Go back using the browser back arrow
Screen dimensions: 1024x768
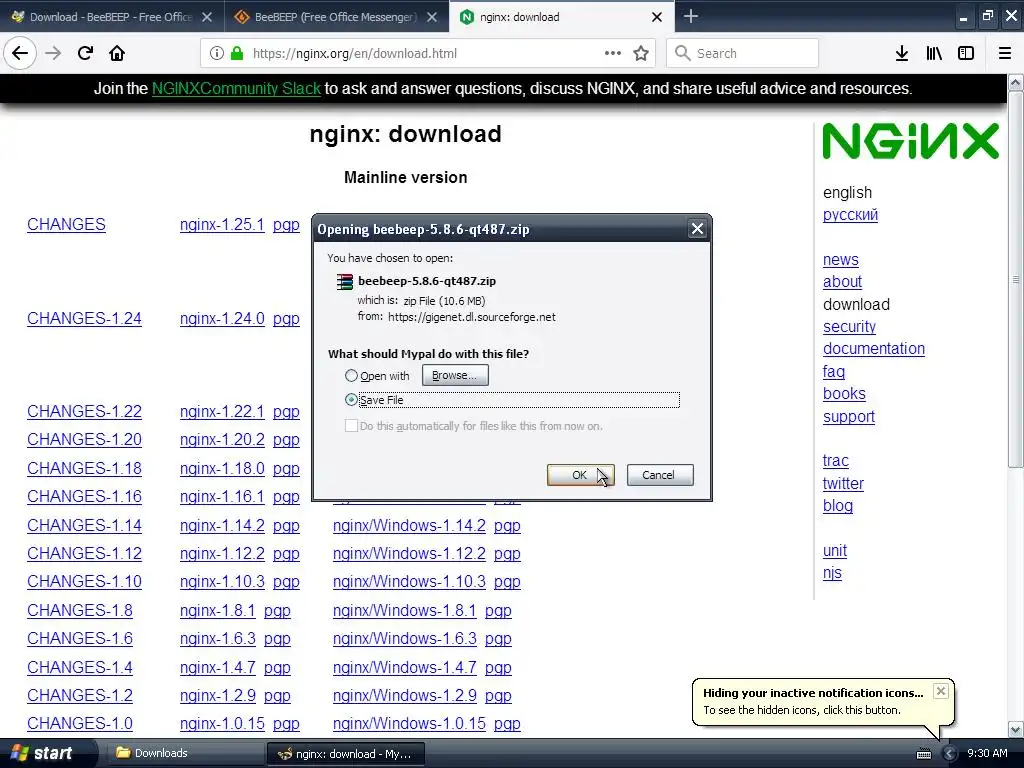(20, 53)
